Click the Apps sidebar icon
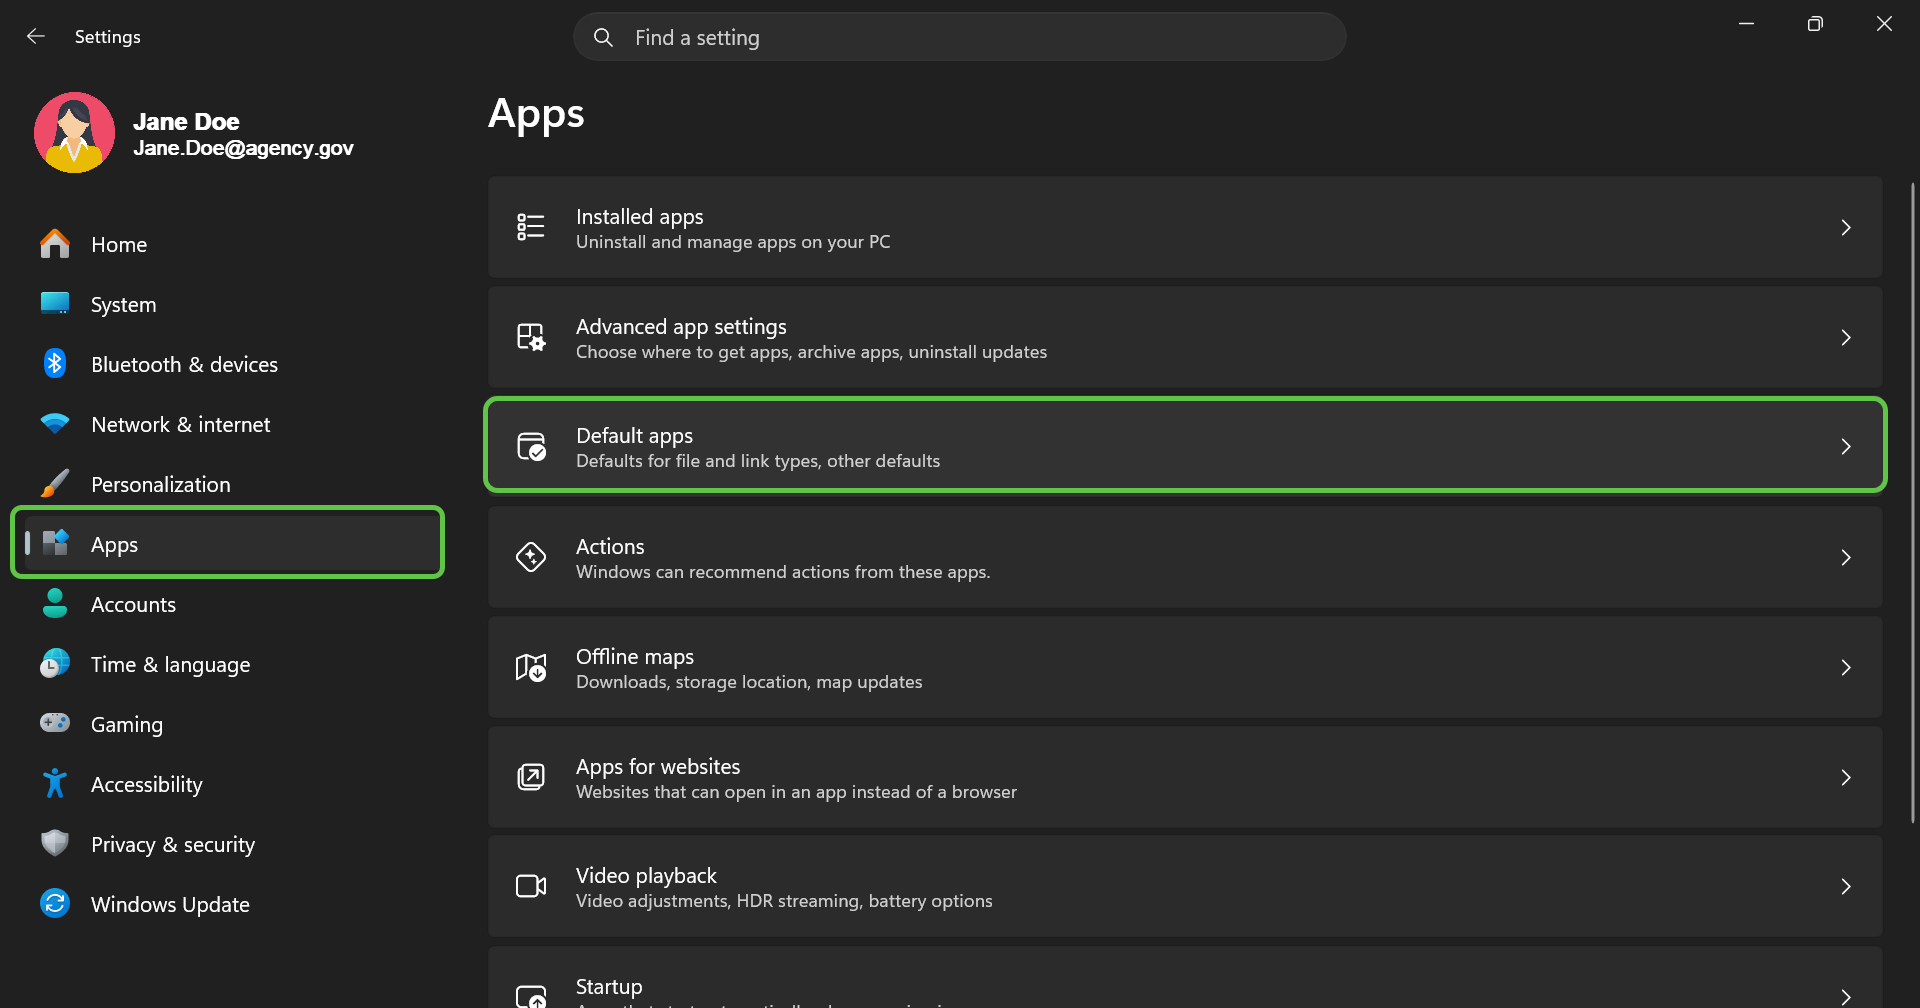1920x1008 pixels. click(55, 543)
